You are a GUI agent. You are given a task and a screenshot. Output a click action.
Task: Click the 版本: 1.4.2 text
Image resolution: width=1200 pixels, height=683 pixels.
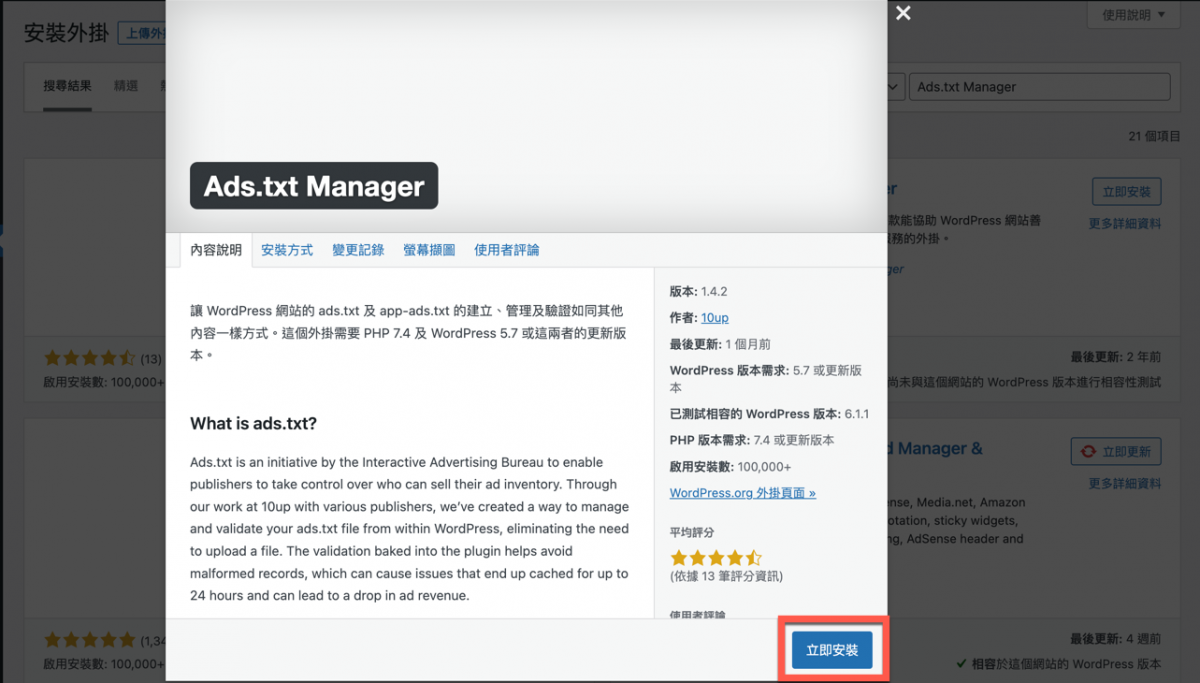click(x=698, y=291)
